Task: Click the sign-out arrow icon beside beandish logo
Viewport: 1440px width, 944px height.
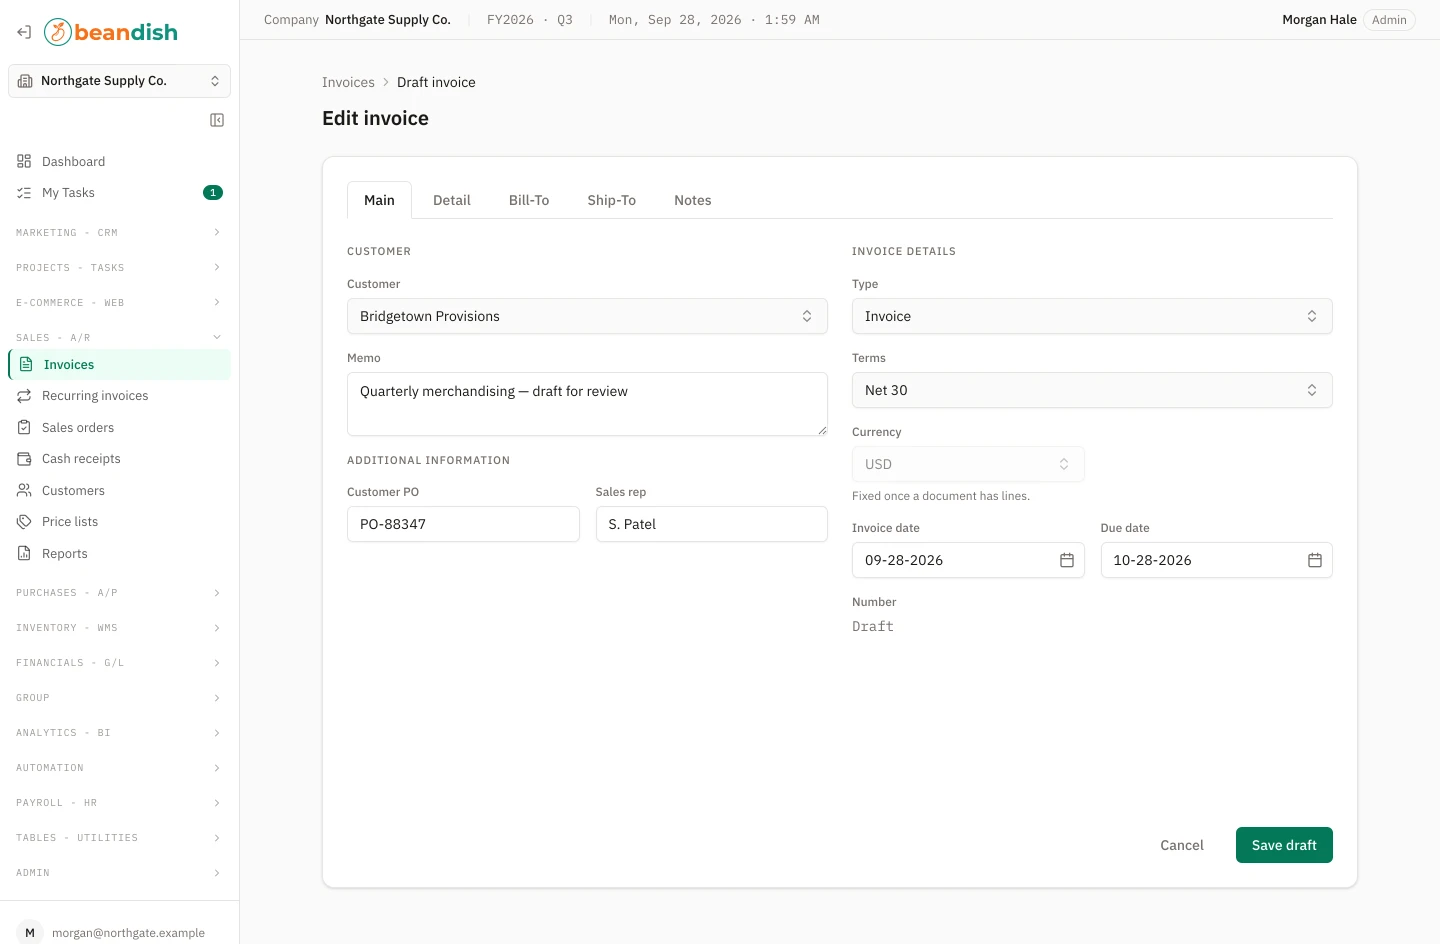Action: [x=24, y=32]
